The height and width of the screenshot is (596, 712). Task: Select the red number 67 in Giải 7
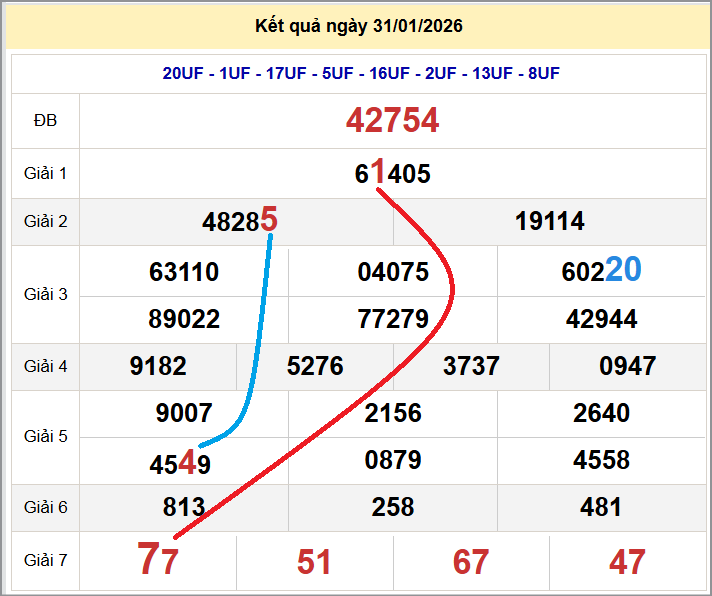(471, 562)
